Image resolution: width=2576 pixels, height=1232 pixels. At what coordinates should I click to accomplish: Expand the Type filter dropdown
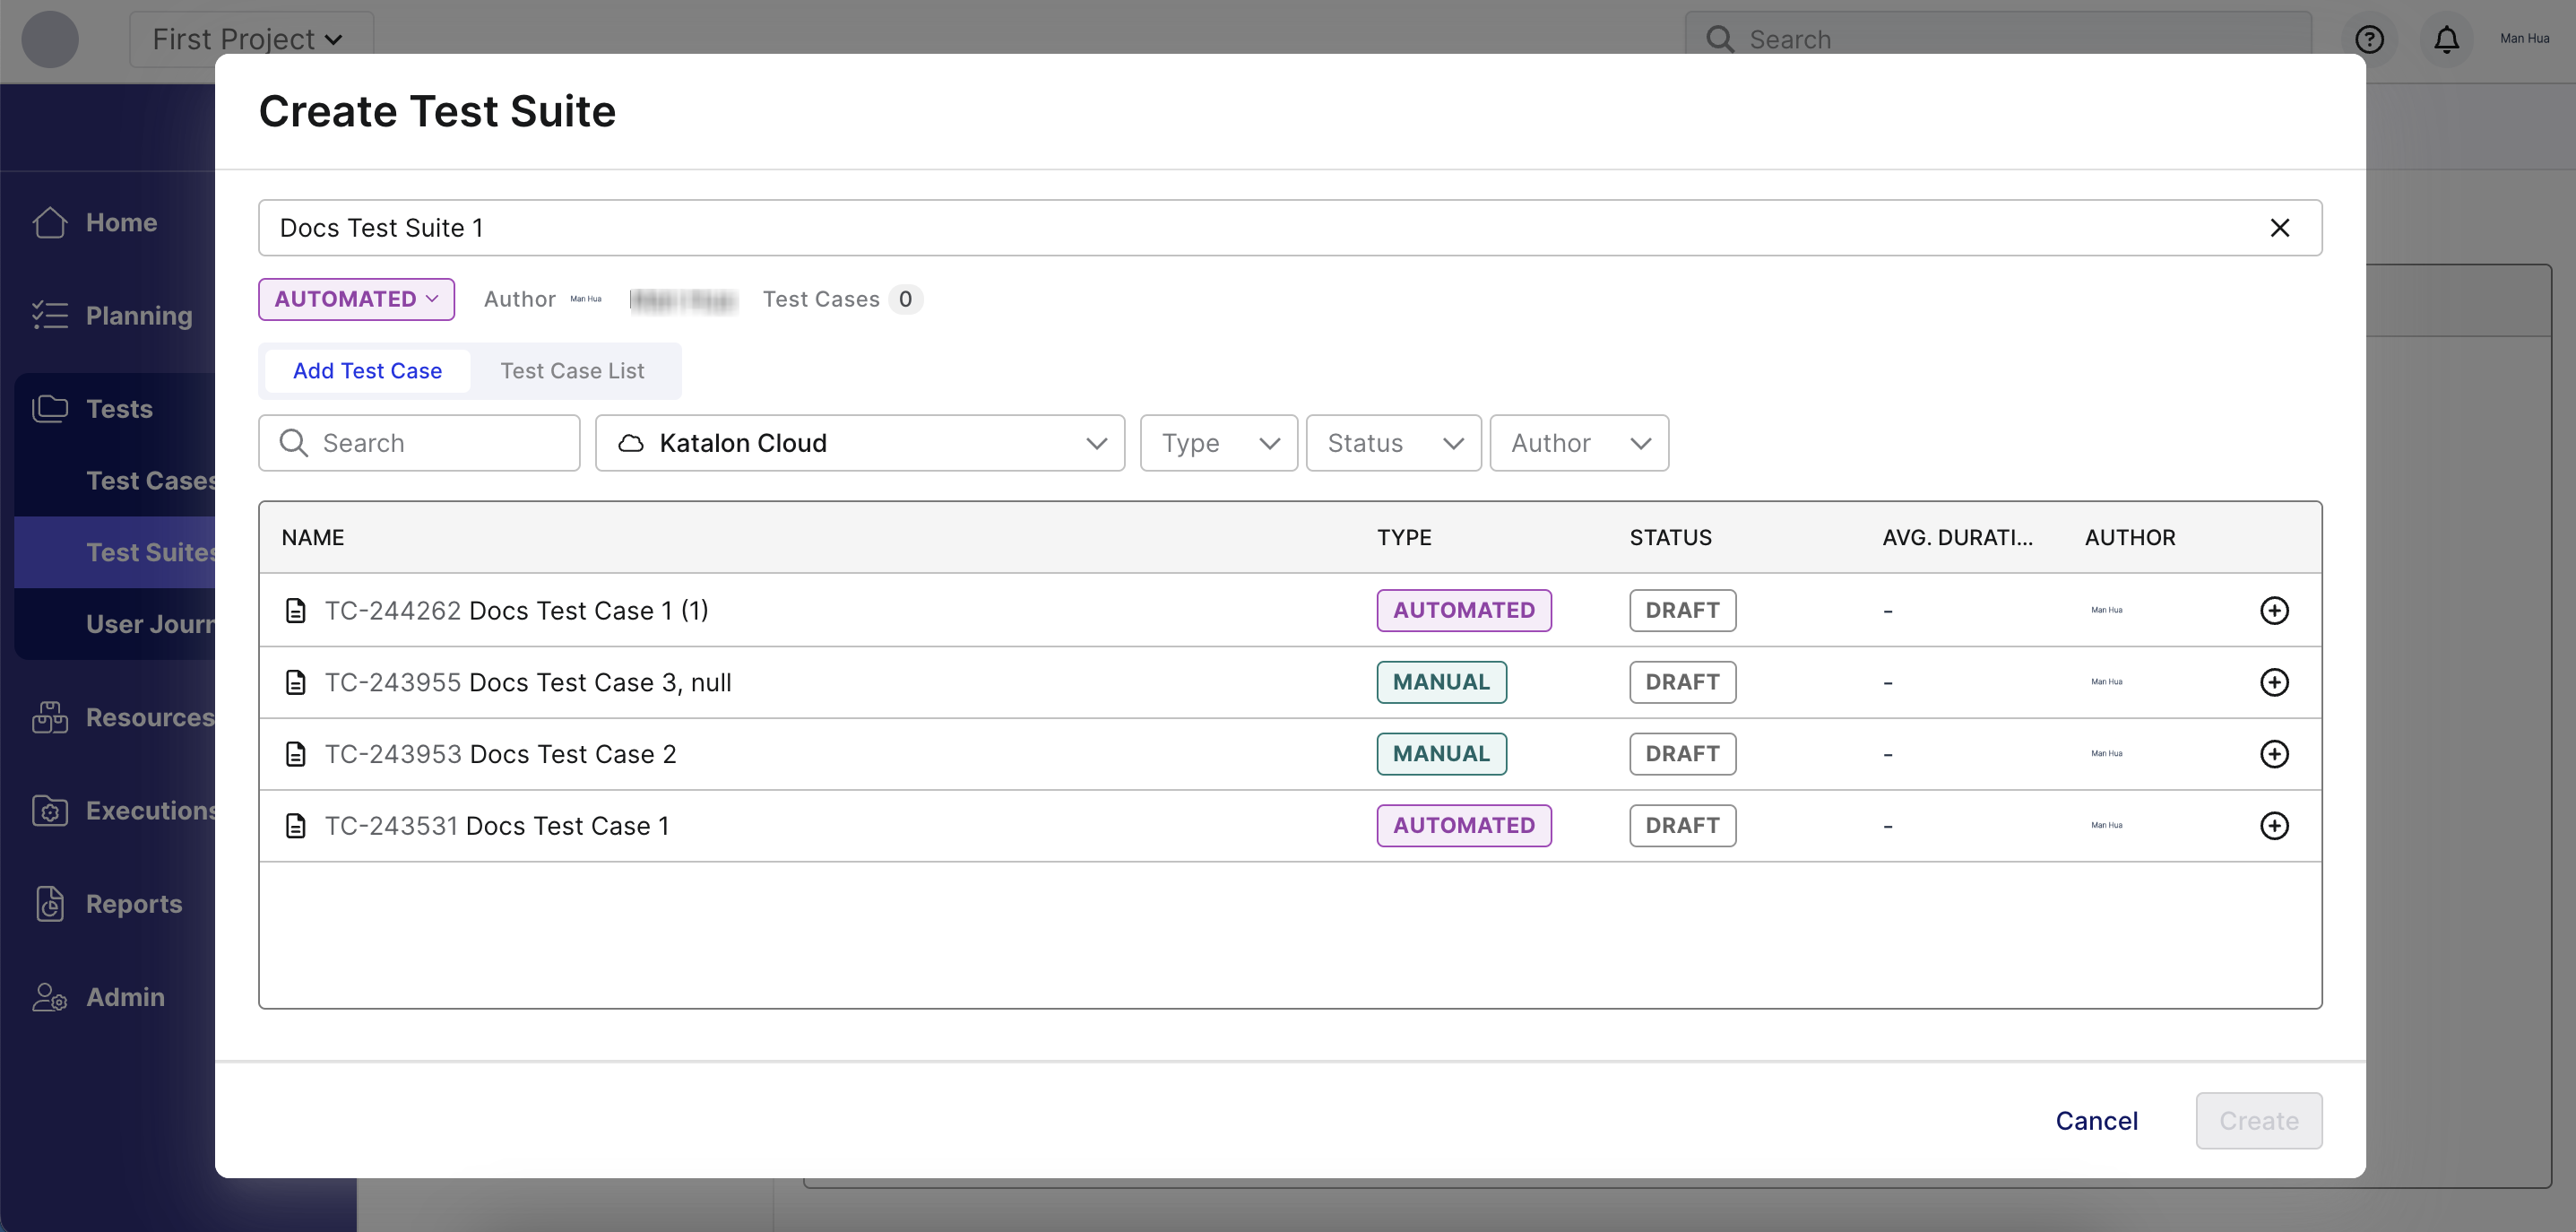point(1218,443)
